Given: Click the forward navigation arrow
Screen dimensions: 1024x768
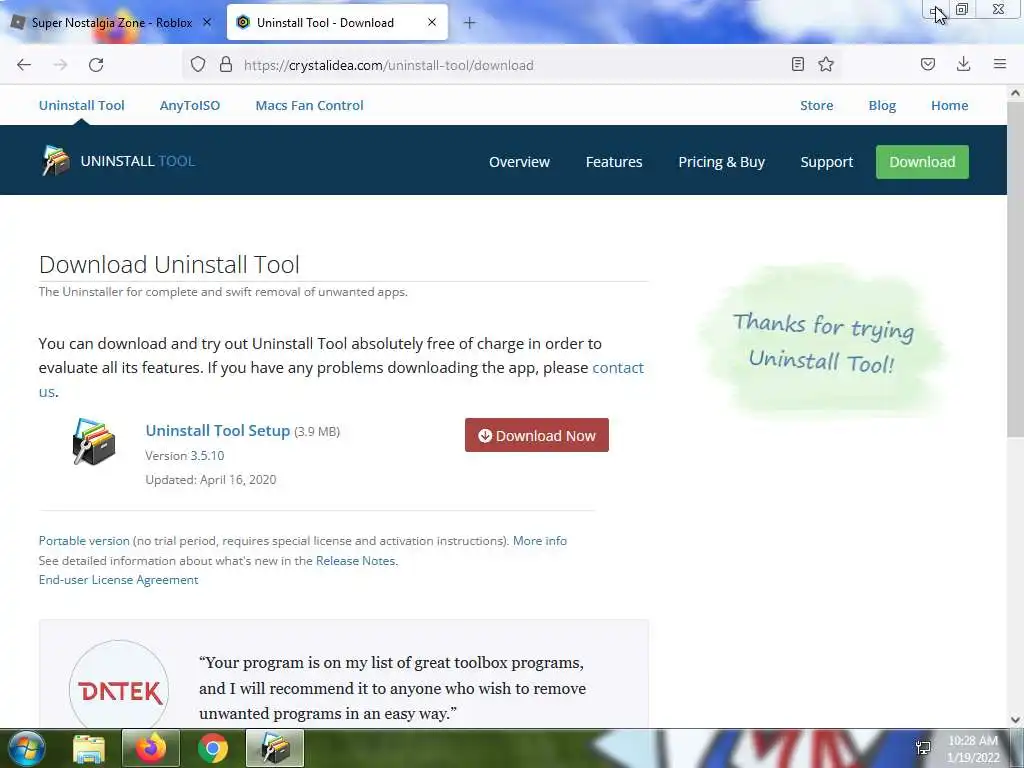Looking at the screenshot, I should click(x=60, y=65).
